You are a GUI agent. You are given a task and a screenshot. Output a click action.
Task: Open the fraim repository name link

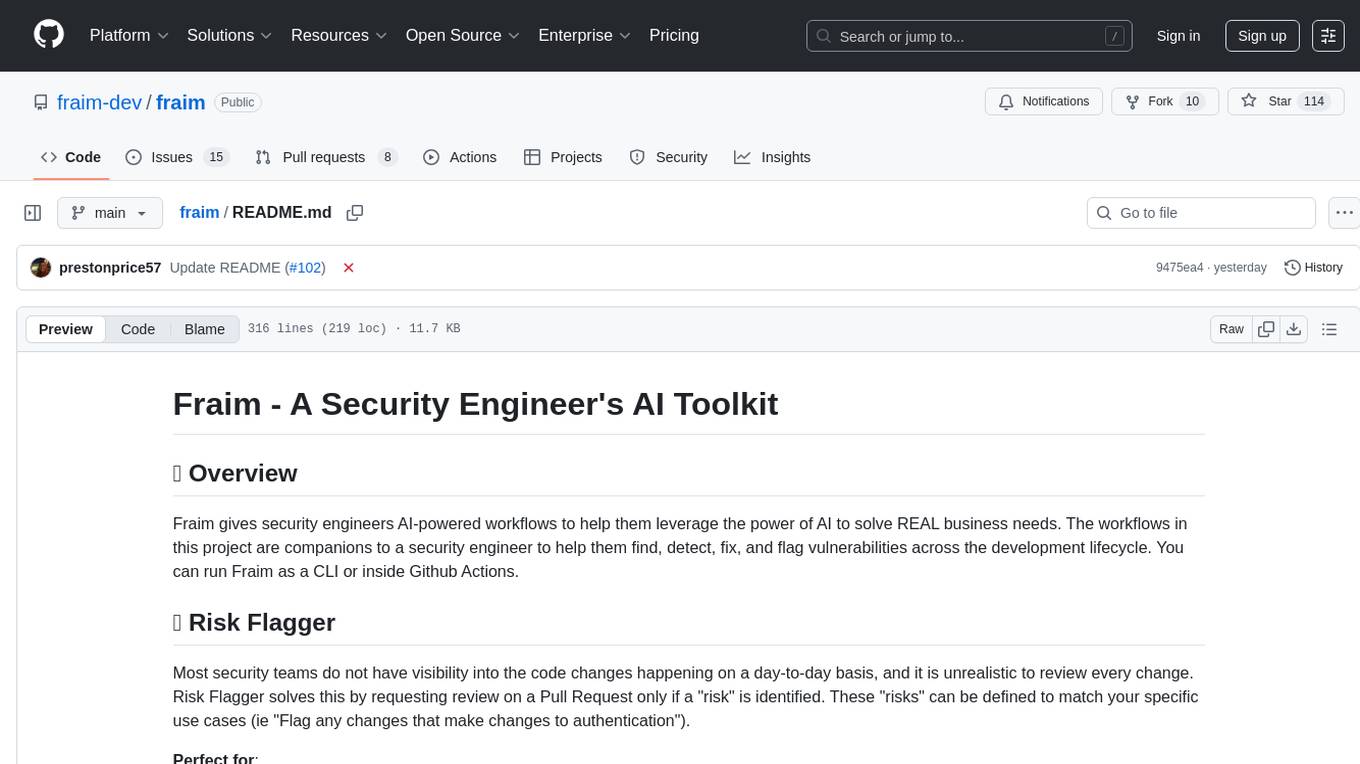pos(181,102)
